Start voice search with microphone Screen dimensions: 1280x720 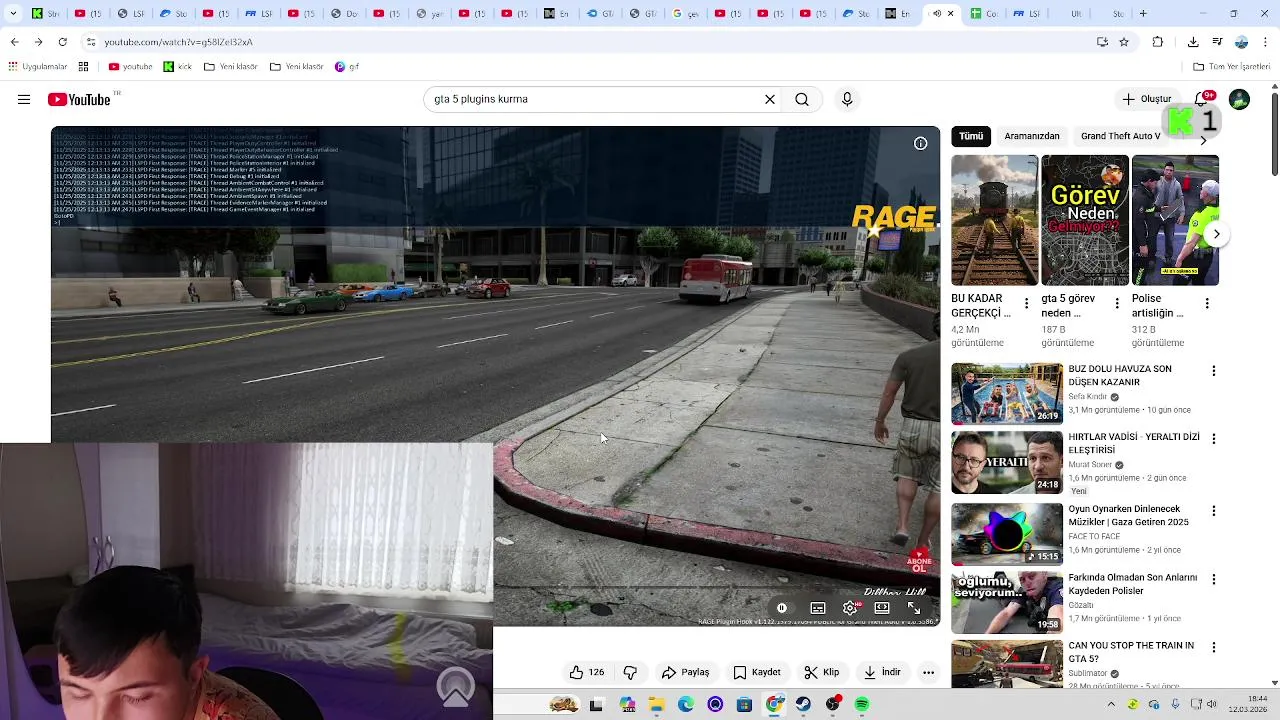click(847, 99)
